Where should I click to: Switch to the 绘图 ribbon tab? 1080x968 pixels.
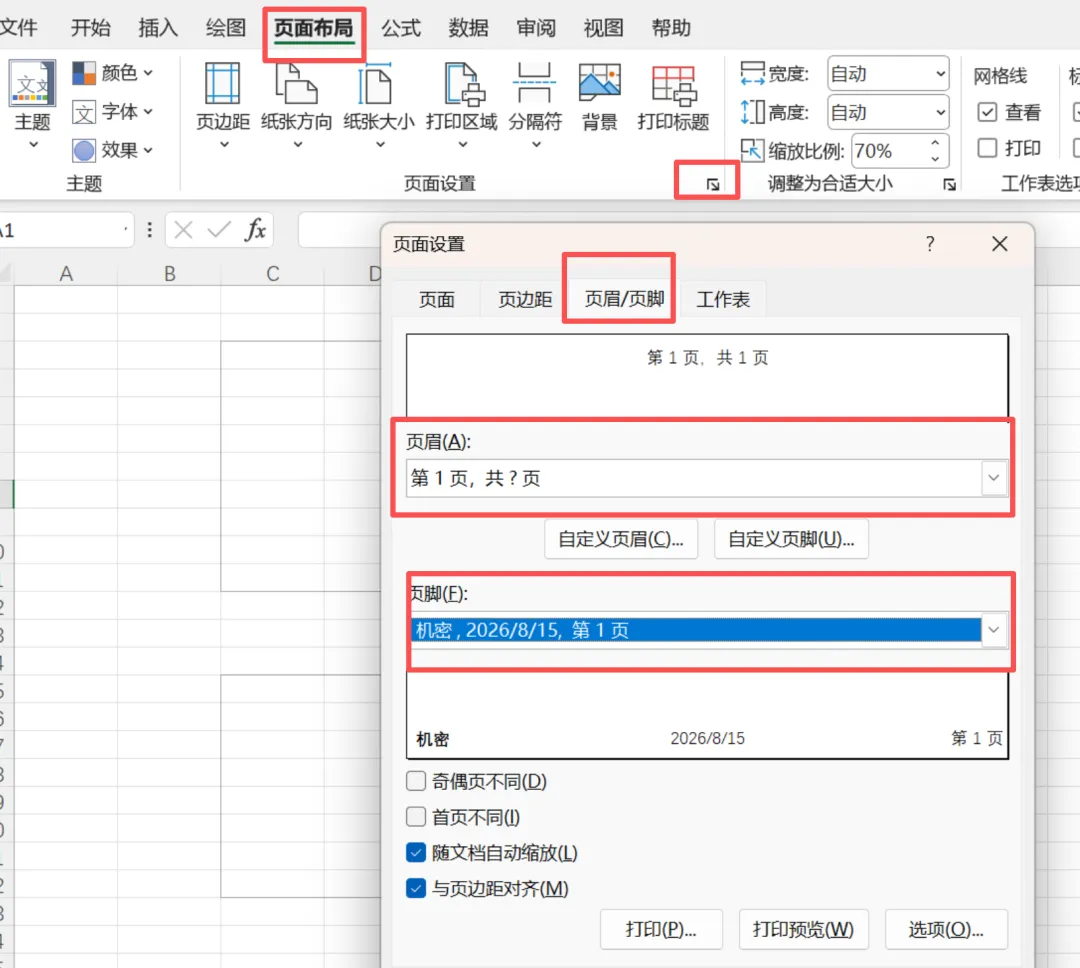tap(225, 28)
